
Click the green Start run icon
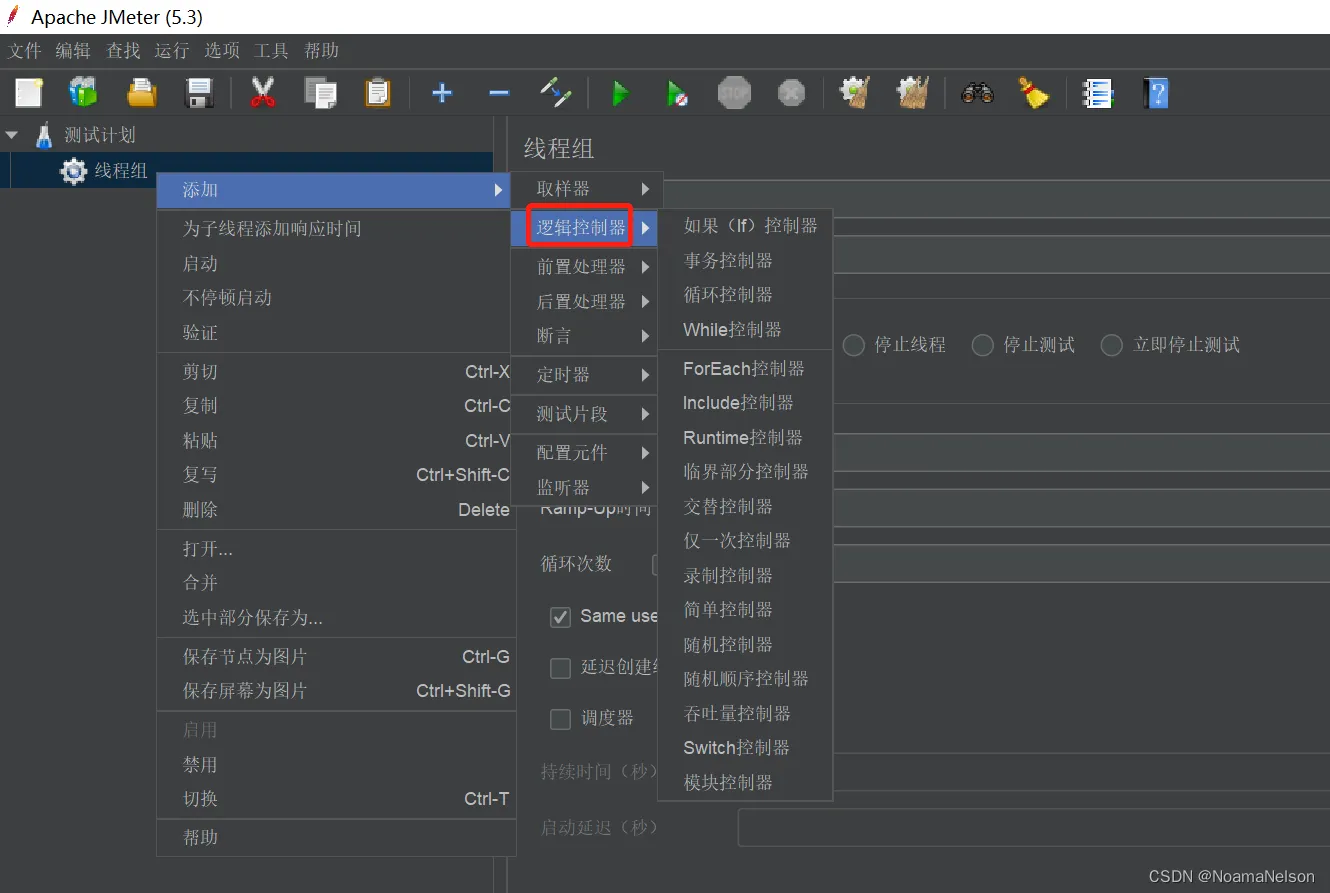tap(620, 94)
